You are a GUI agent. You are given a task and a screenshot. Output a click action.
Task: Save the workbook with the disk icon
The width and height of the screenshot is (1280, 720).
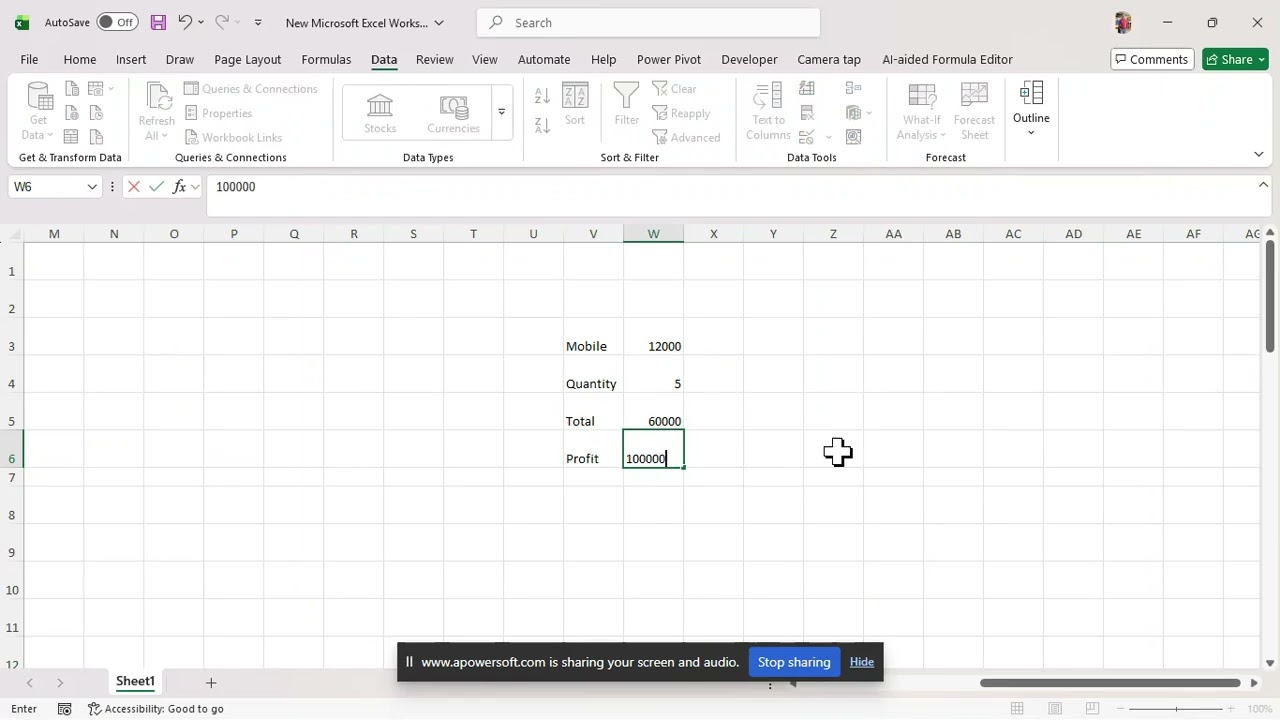click(x=158, y=22)
